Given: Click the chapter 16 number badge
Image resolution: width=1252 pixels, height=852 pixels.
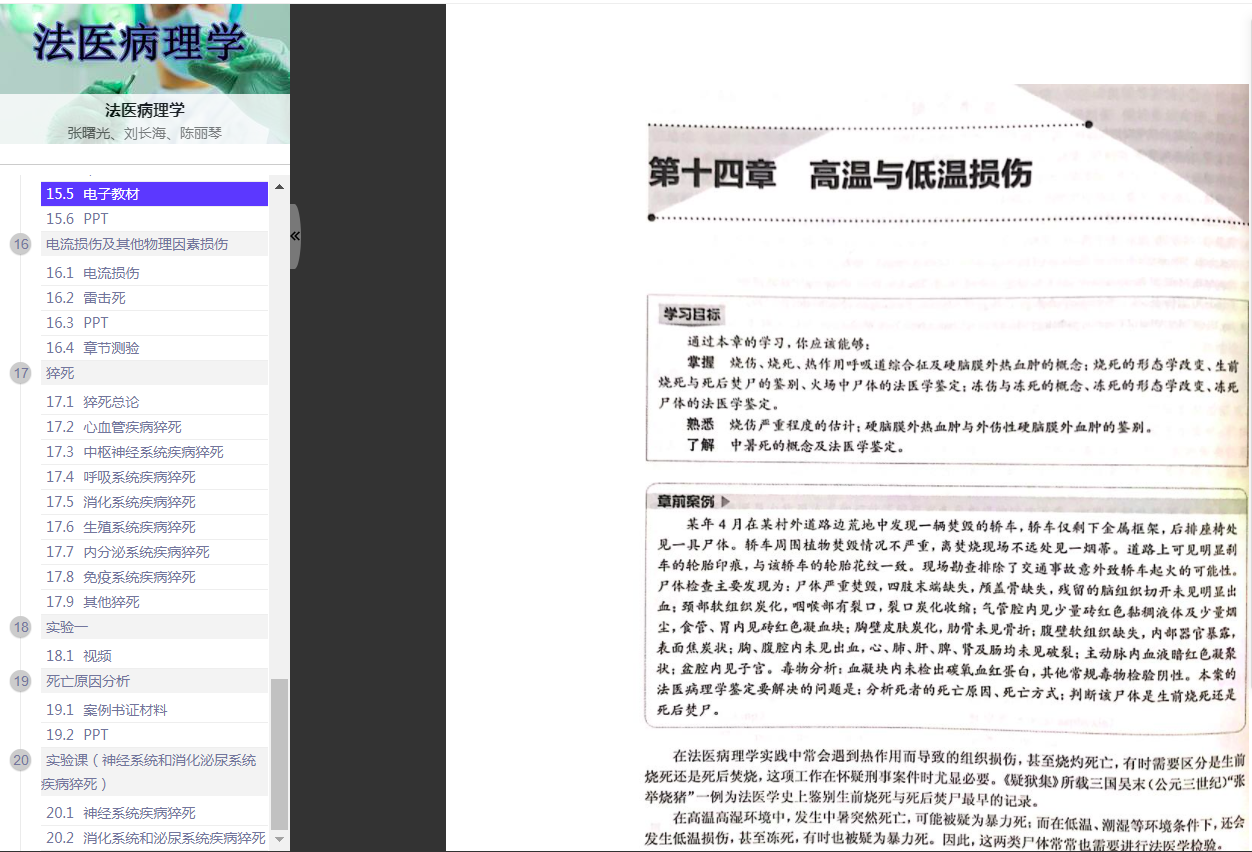Looking at the screenshot, I should [x=21, y=244].
